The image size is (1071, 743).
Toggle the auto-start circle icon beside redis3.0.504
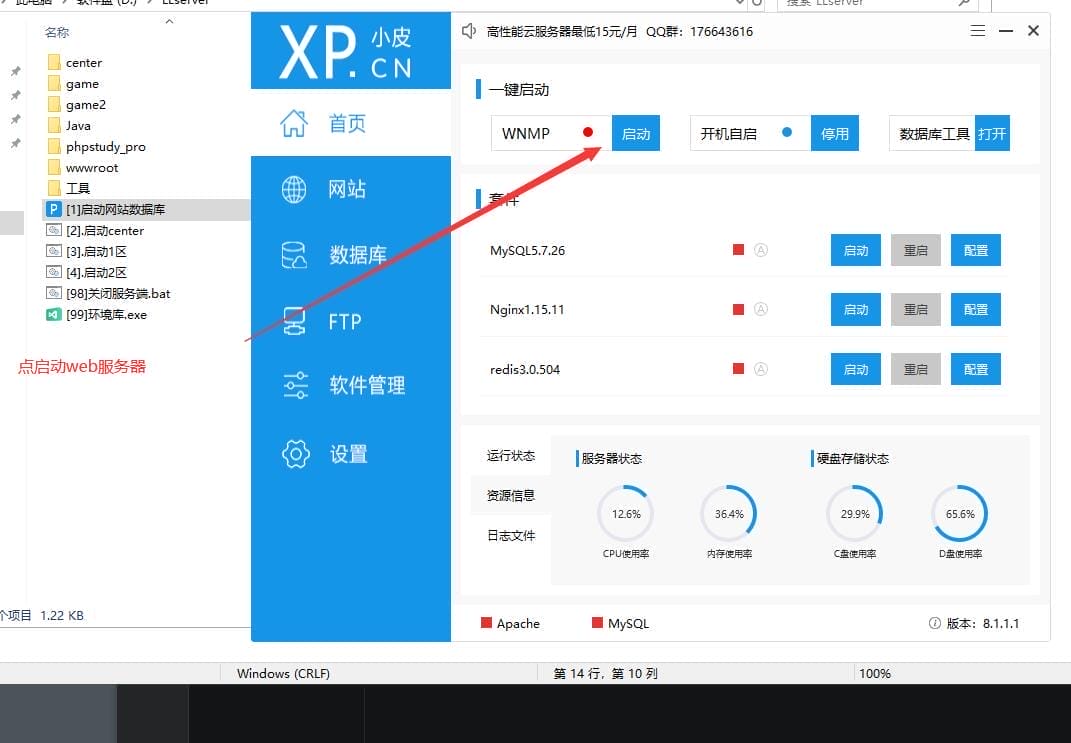(760, 369)
